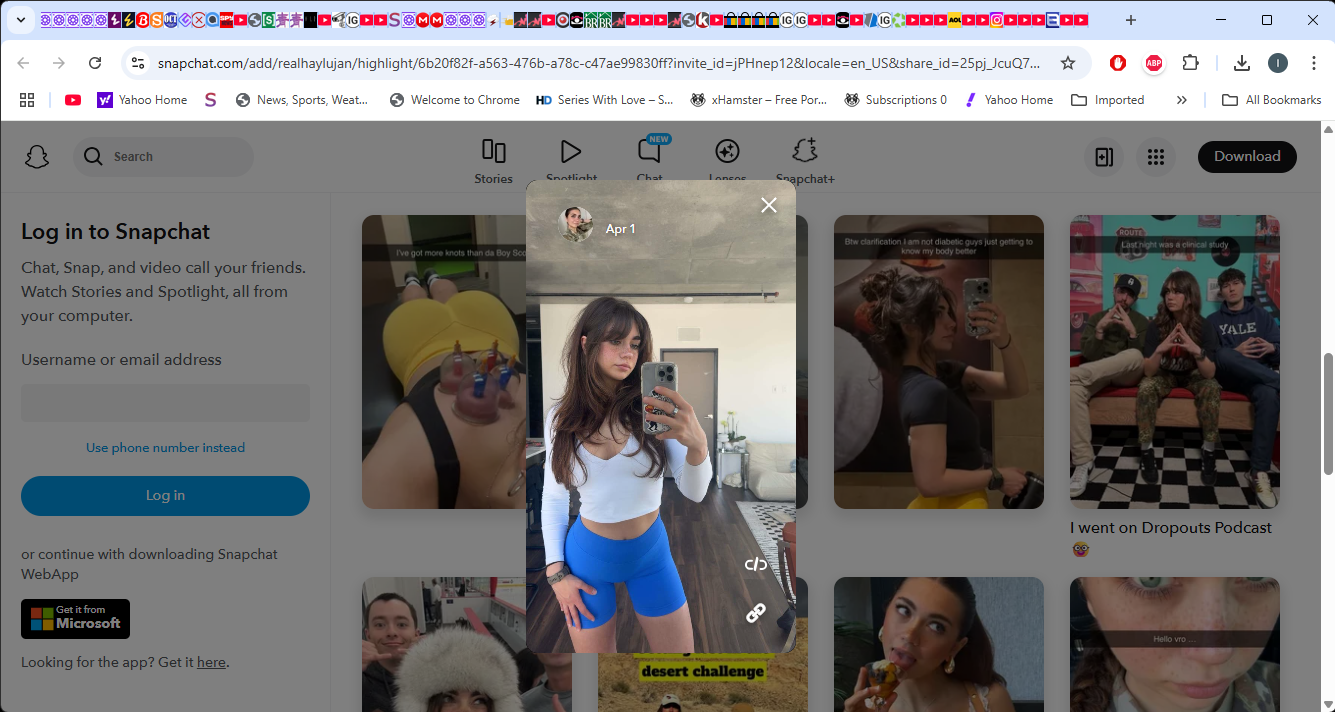
Task: Open the profile avatar beside Apr 1
Action: point(575,224)
